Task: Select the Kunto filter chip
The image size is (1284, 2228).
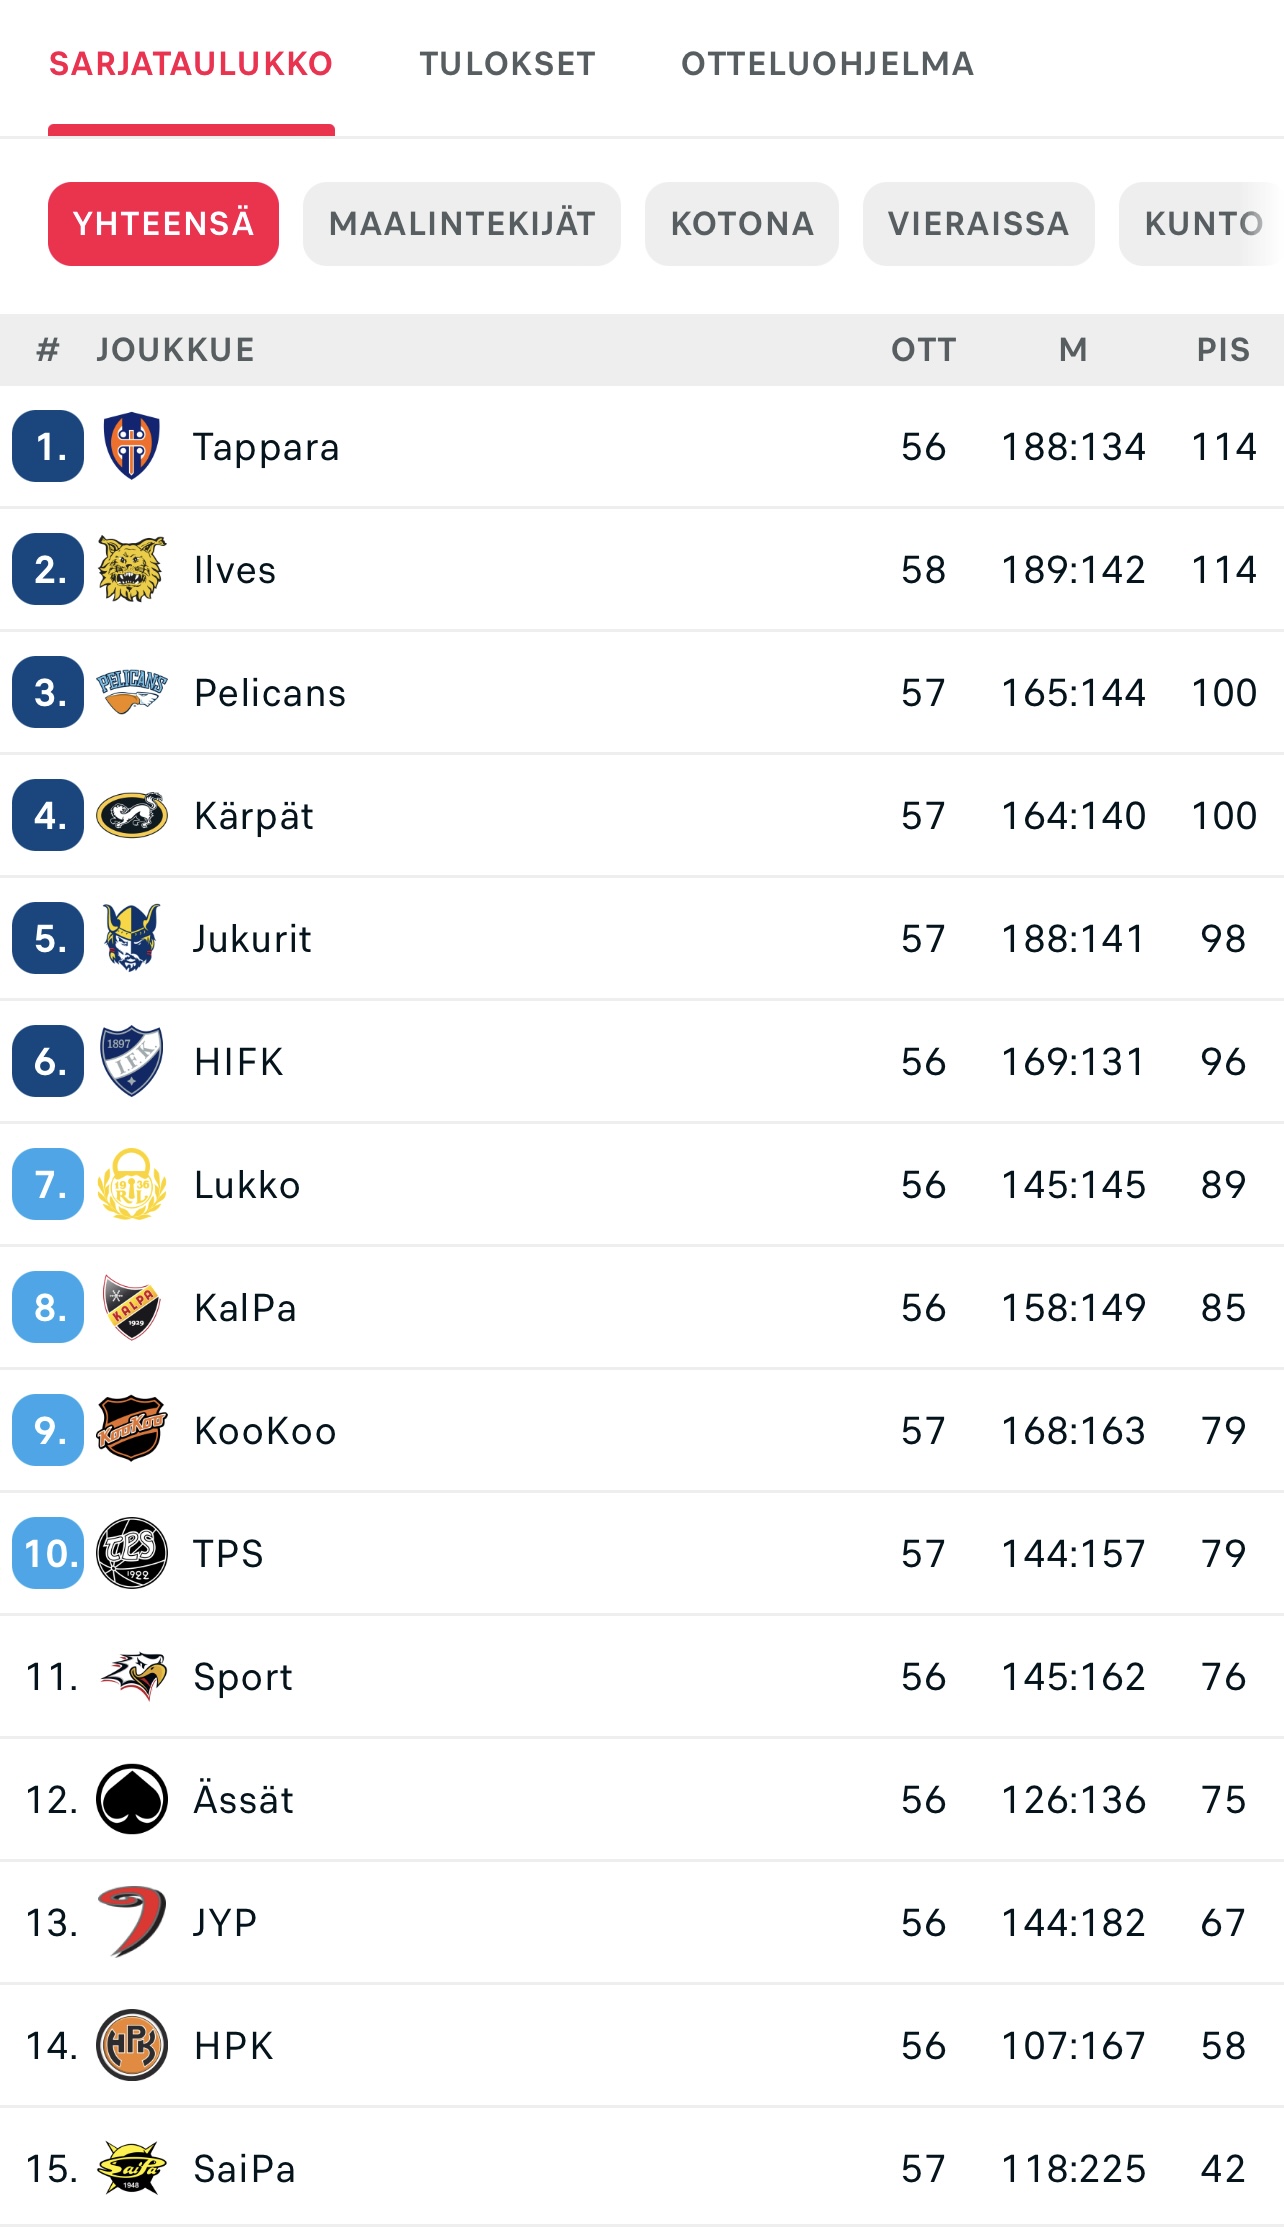Action: 1202,224
